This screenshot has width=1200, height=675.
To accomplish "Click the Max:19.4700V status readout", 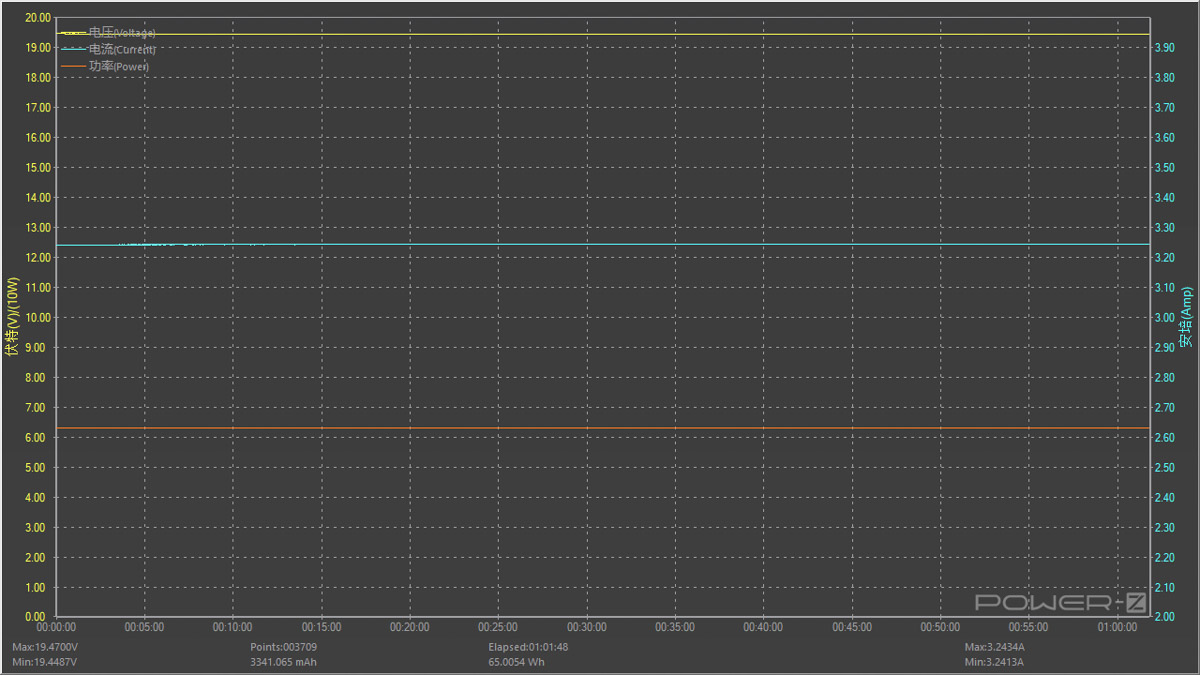I will (x=44, y=647).
